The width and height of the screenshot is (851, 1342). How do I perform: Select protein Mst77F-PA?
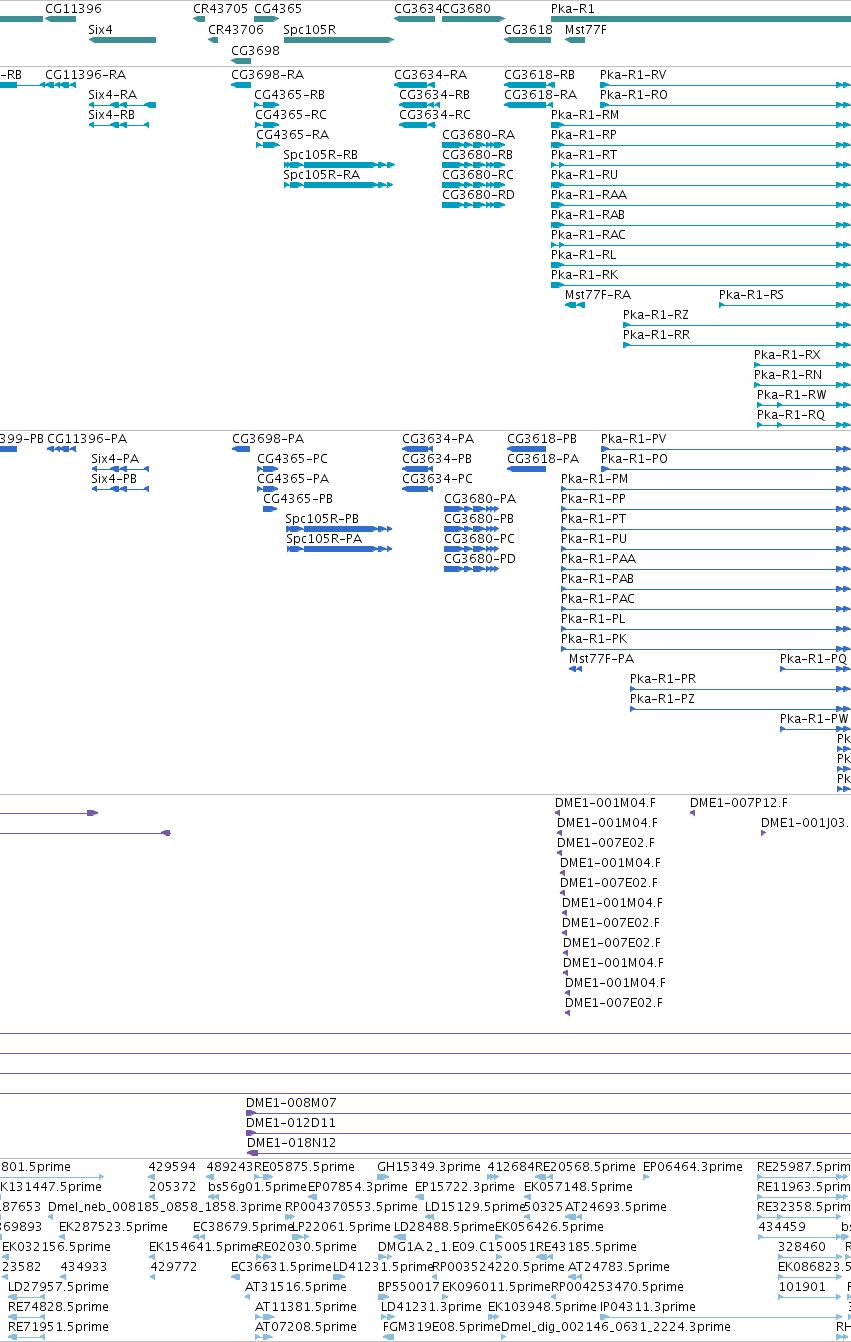click(x=601, y=659)
